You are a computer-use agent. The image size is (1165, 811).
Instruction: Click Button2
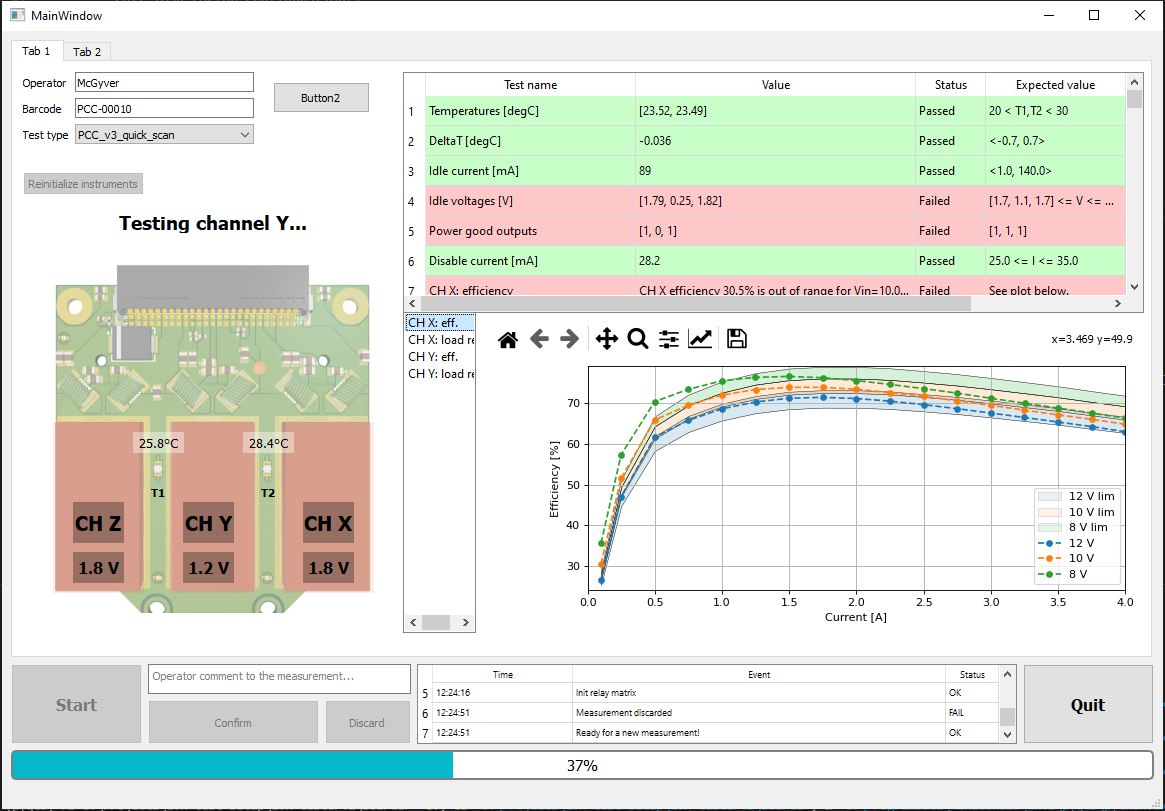321,98
